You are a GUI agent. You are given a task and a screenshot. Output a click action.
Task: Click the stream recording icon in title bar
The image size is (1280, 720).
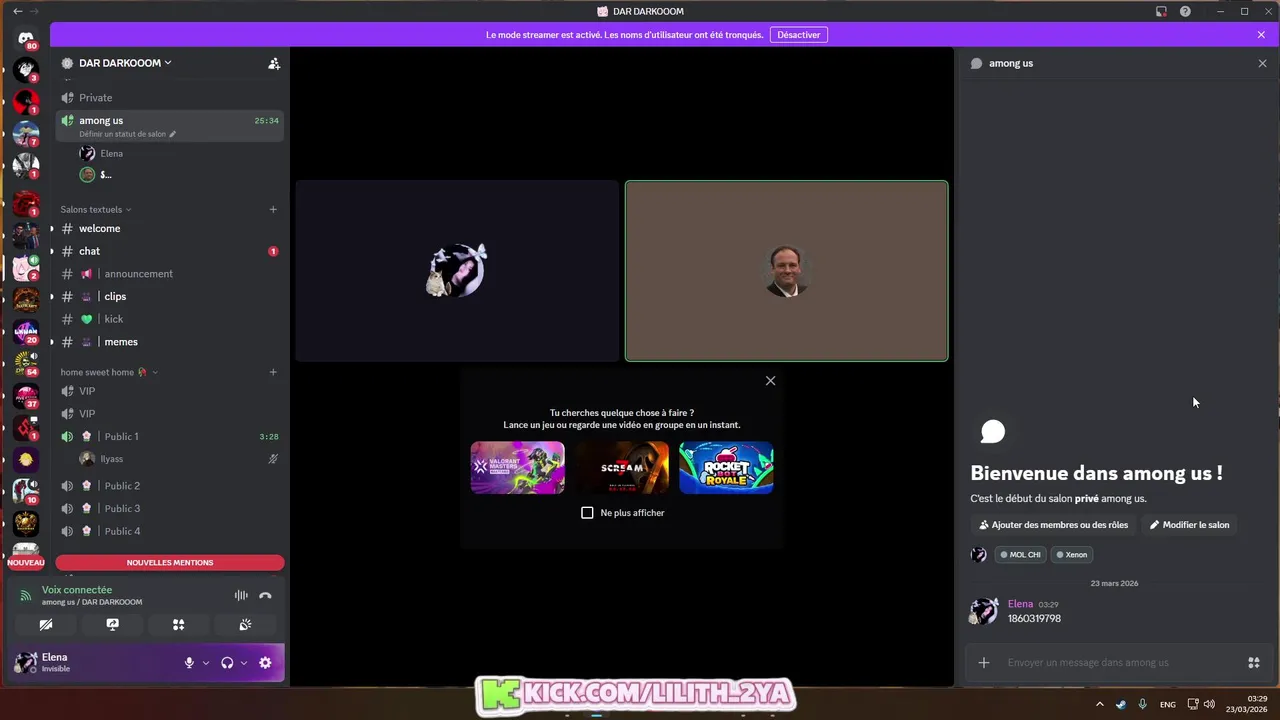click(x=1161, y=11)
